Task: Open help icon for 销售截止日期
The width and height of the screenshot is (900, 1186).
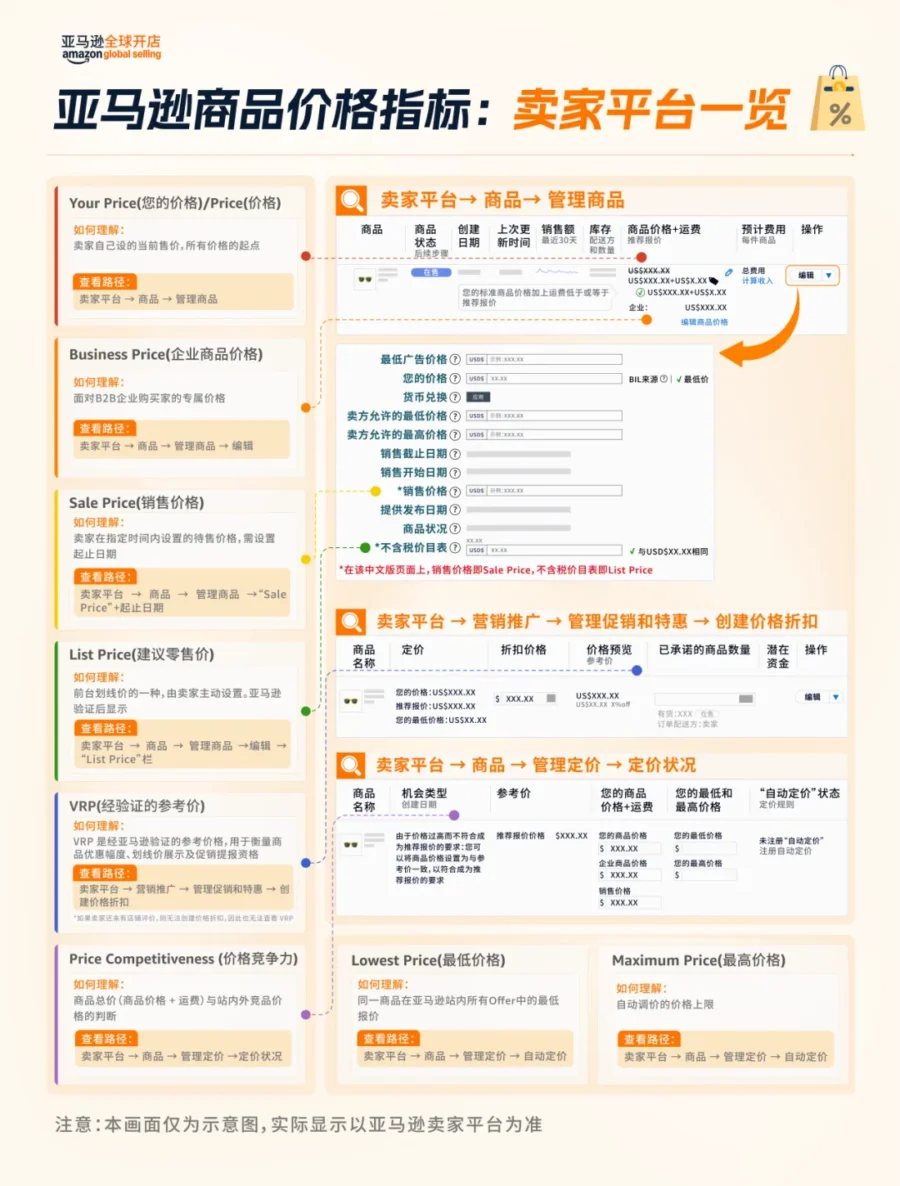Action: pyautogui.click(x=455, y=454)
